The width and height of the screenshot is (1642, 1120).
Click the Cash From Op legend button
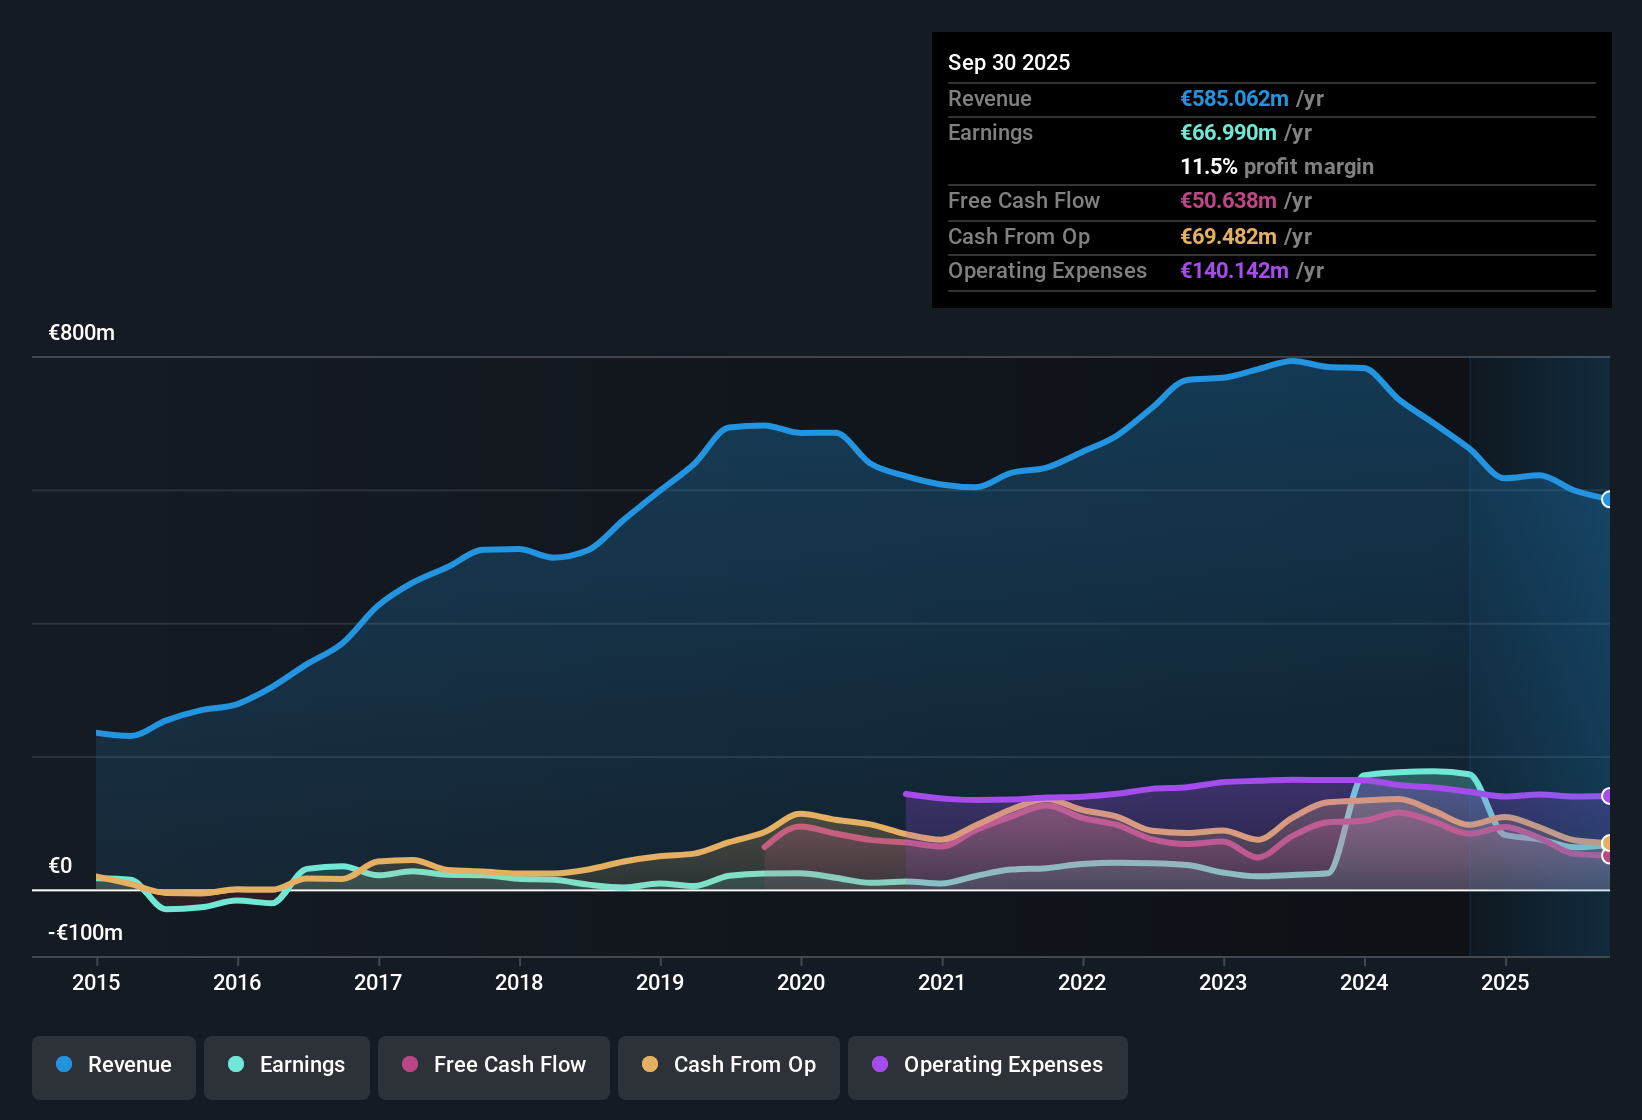pos(728,1065)
